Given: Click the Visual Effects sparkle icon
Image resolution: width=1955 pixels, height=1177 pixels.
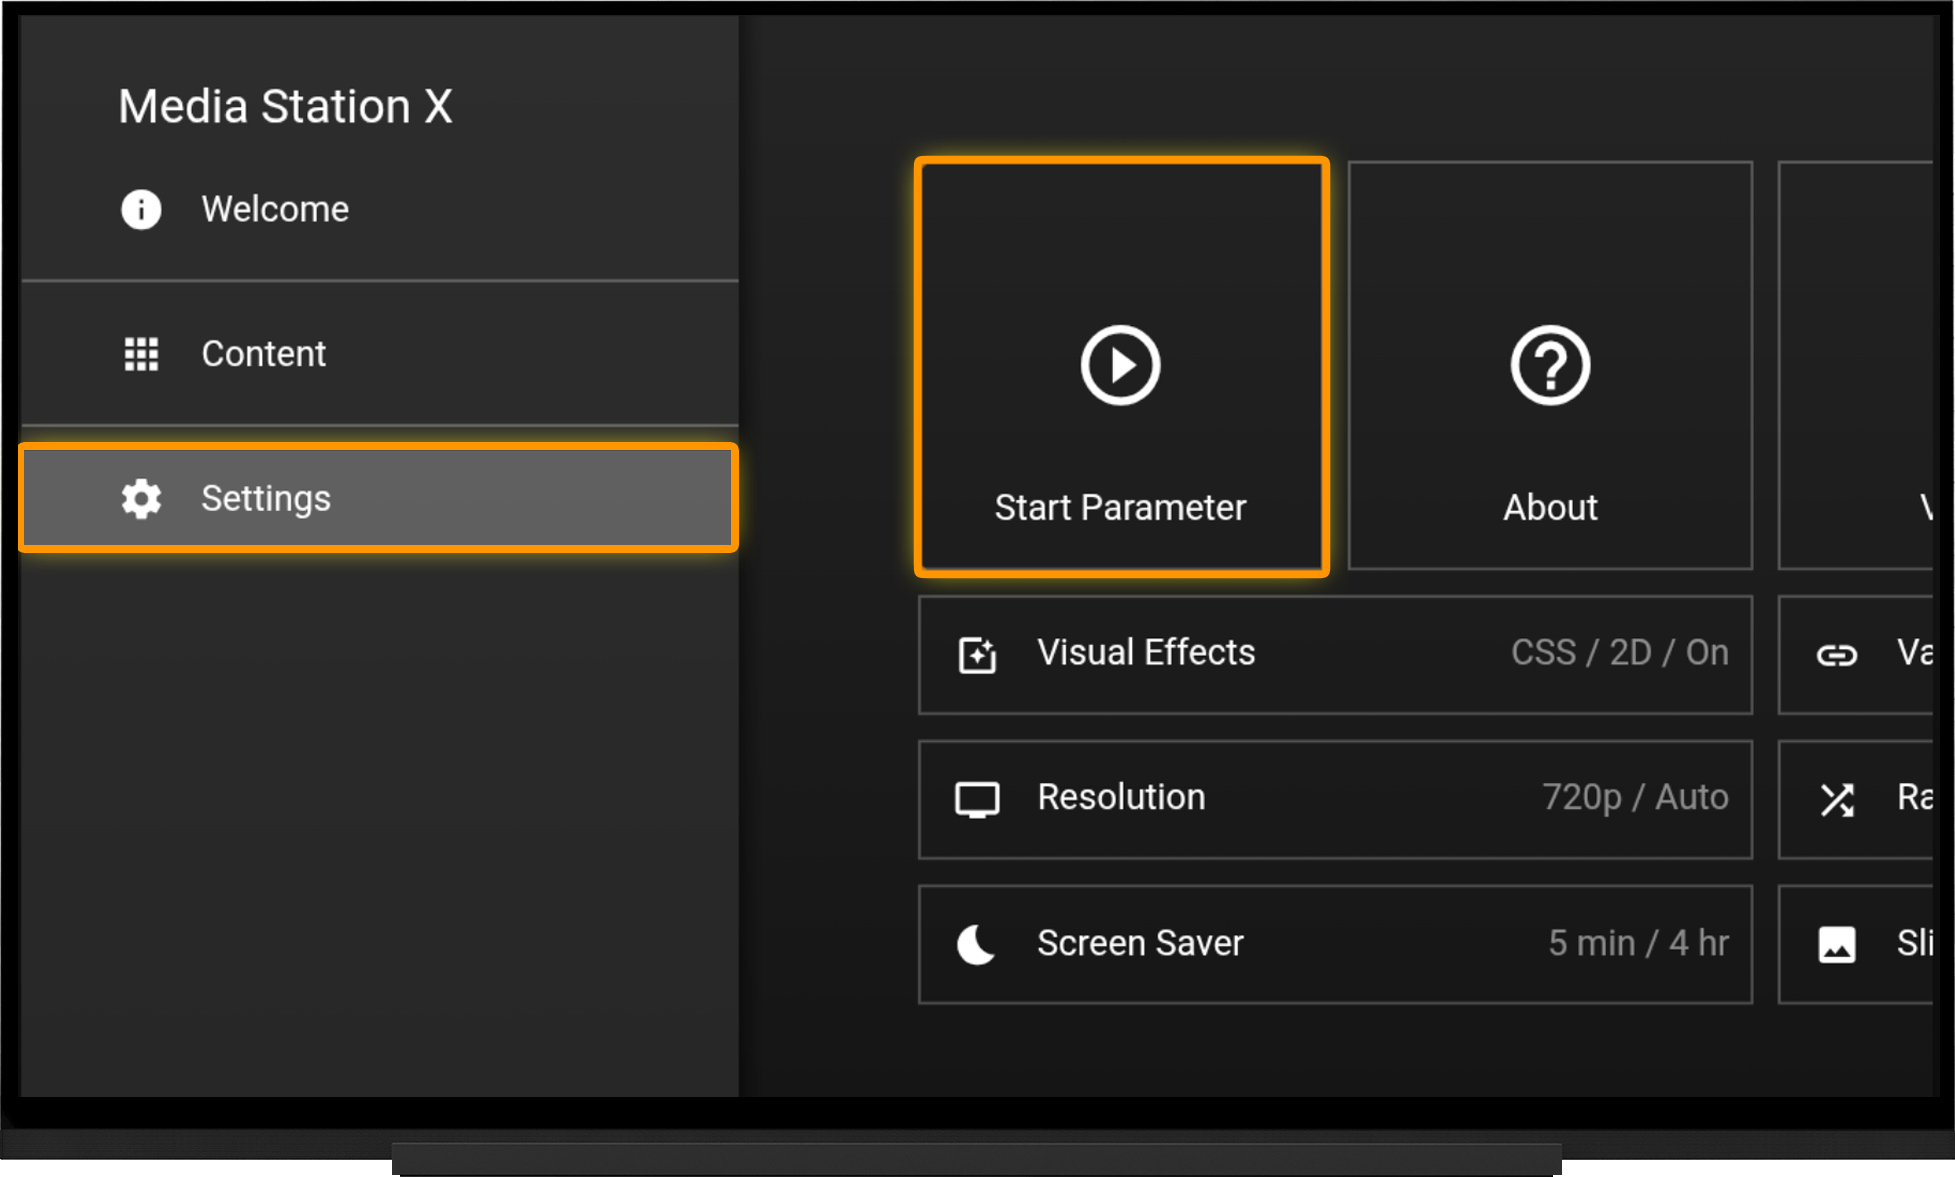Looking at the screenshot, I should [x=977, y=655].
